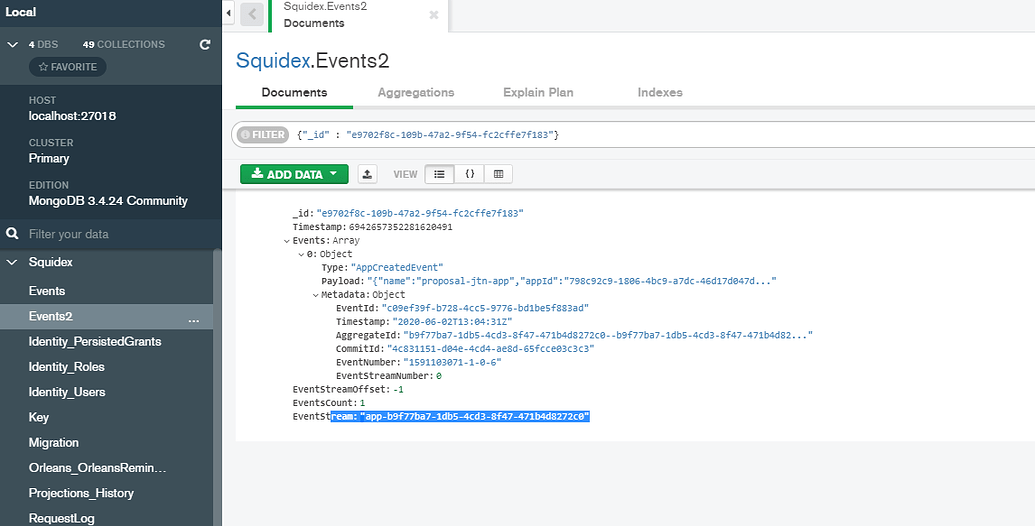This screenshot has width=1035, height=526.
Task: Open the Indexes tab
Action: point(660,92)
